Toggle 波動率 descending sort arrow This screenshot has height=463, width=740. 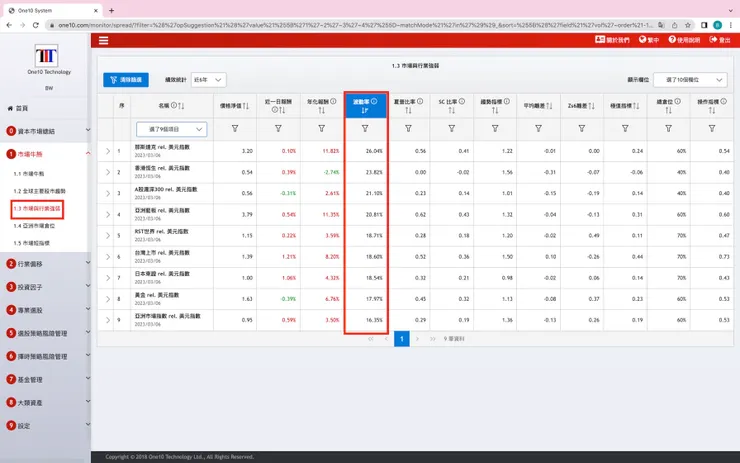click(365, 110)
